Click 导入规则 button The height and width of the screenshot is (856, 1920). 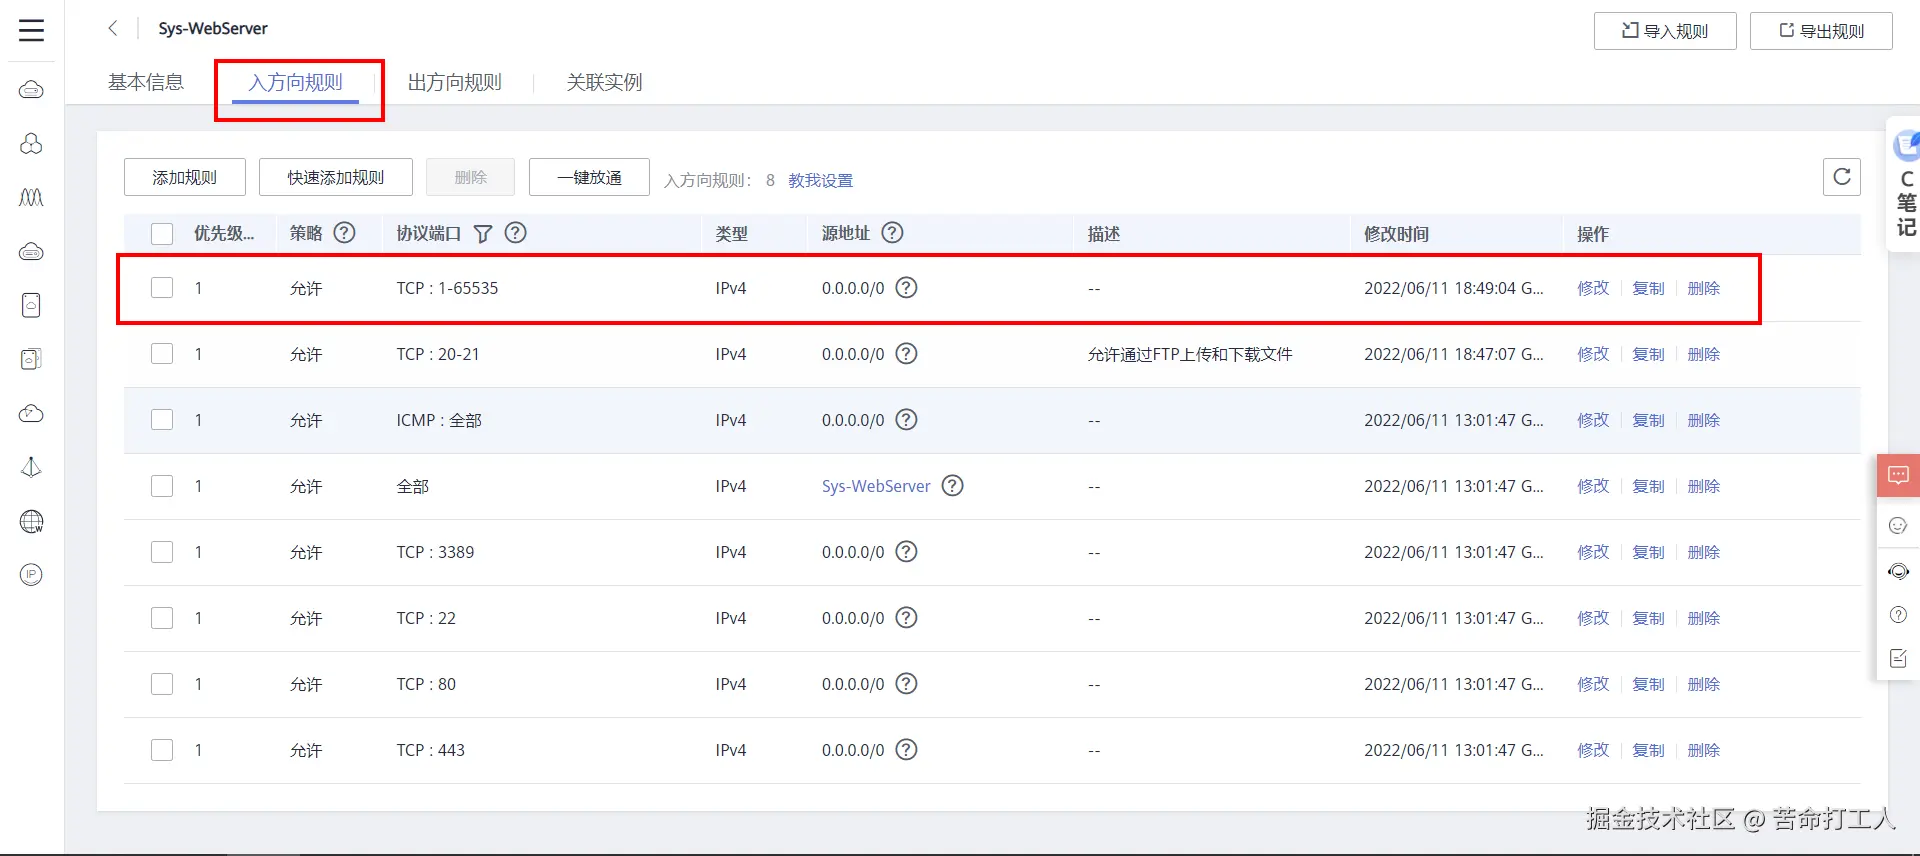(x=1665, y=31)
